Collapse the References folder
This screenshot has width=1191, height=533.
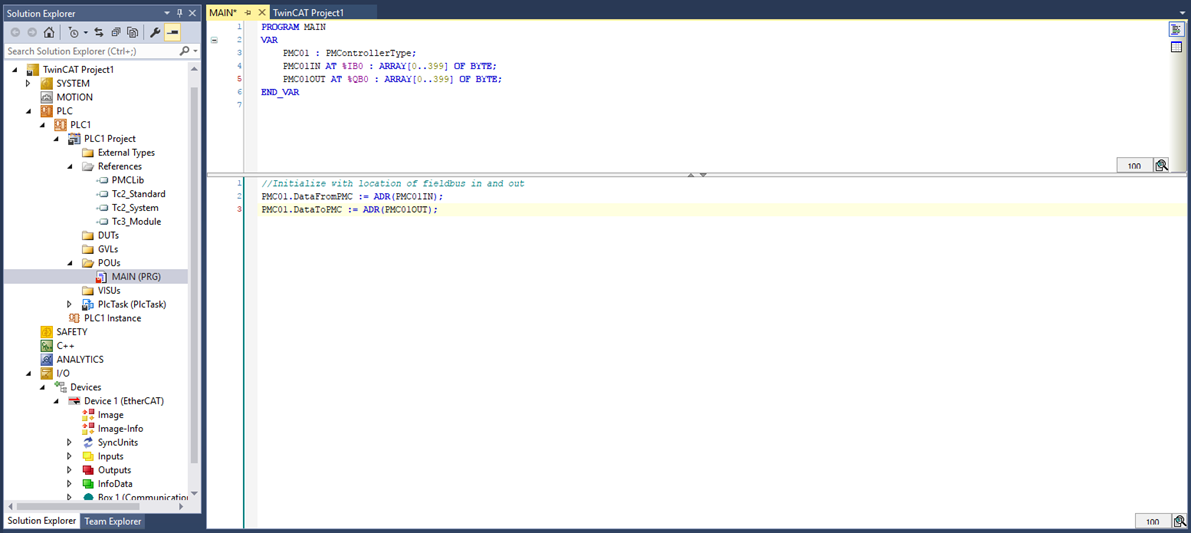pyautogui.click(x=69, y=167)
